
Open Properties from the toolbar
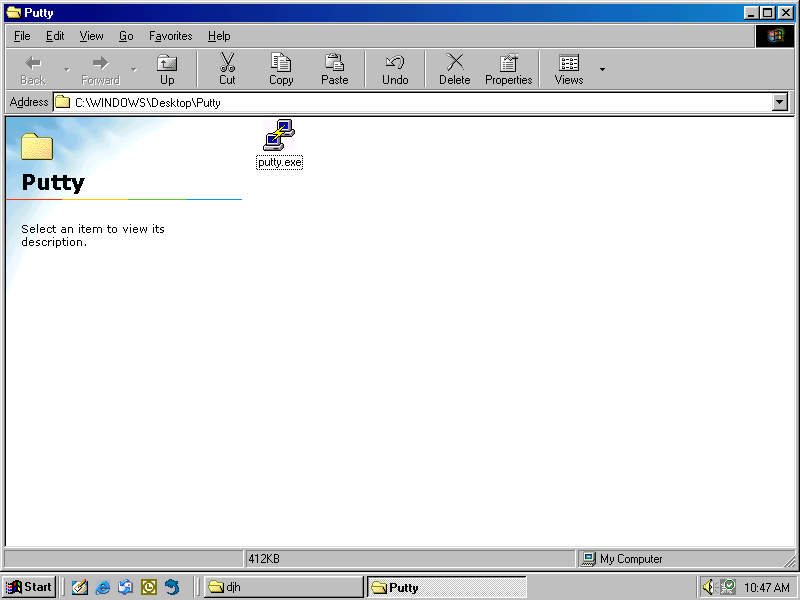pyautogui.click(x=508, y=69)
